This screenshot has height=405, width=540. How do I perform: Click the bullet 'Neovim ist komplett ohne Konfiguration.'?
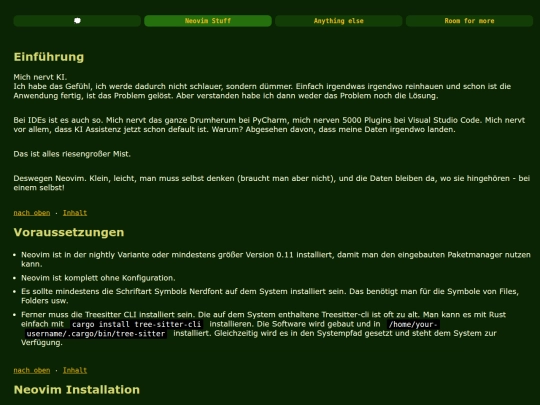pos(98,278)
